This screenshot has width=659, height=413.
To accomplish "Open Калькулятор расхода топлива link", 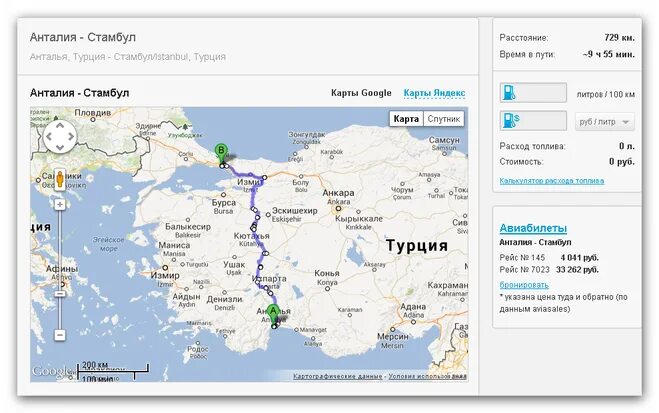I will (551, 181).
